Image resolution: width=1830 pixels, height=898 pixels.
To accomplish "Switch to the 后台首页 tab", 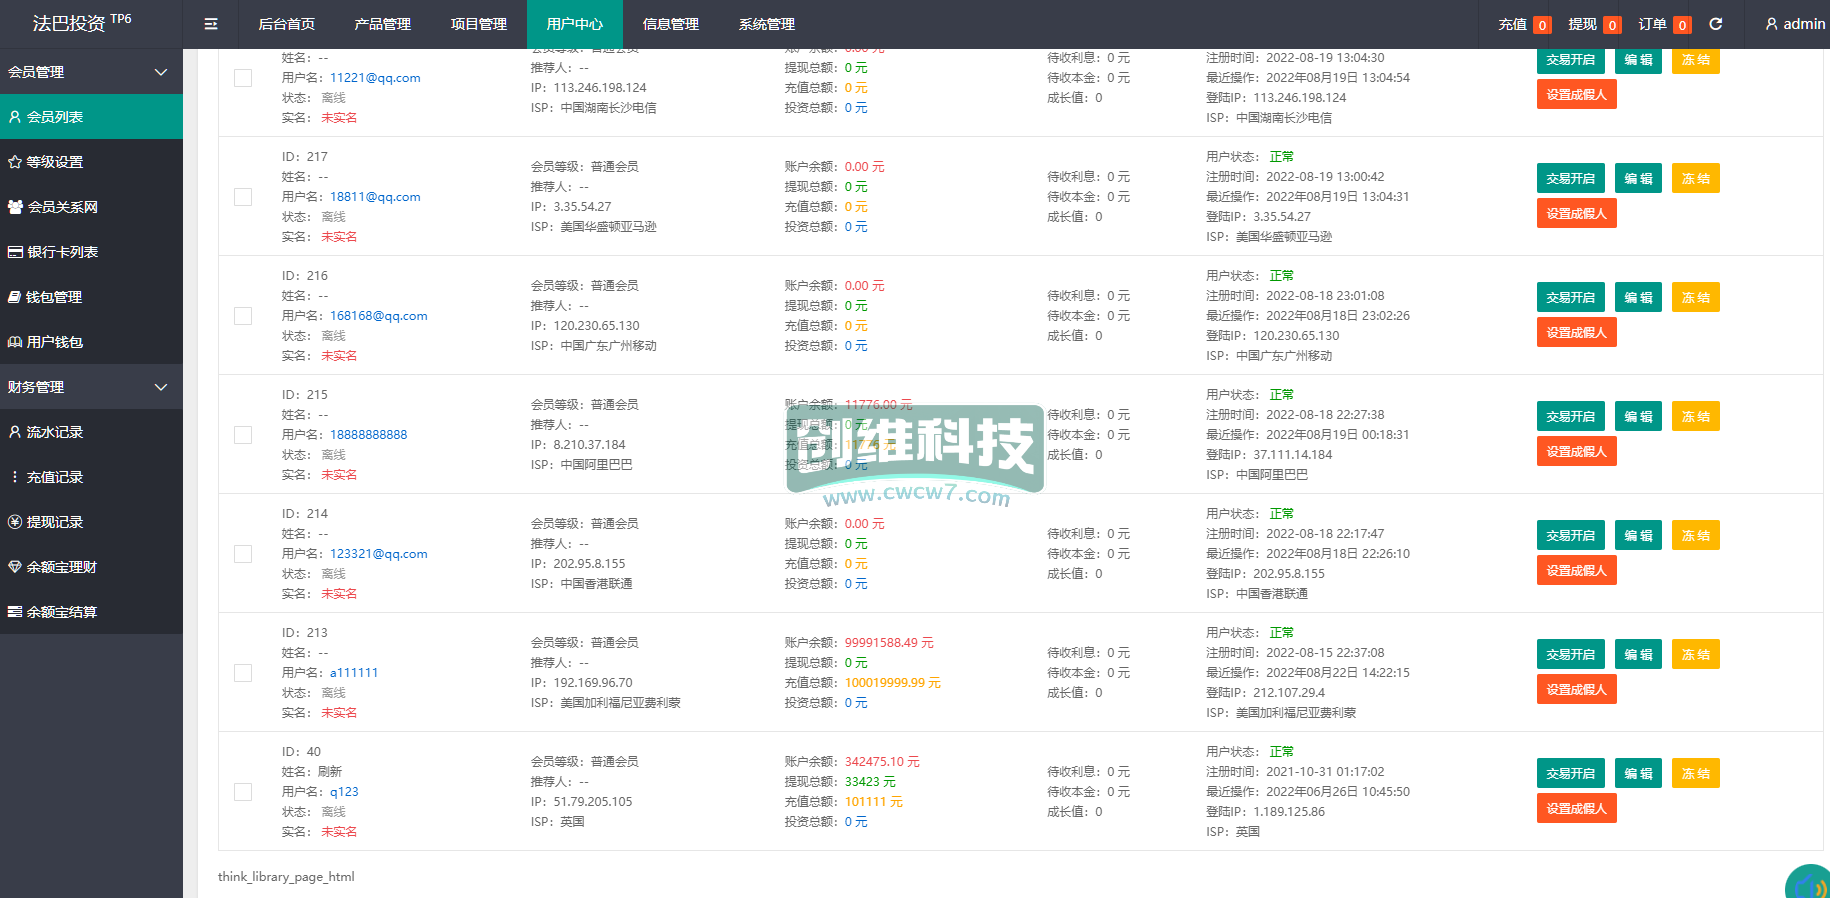I will coord(286,24).
